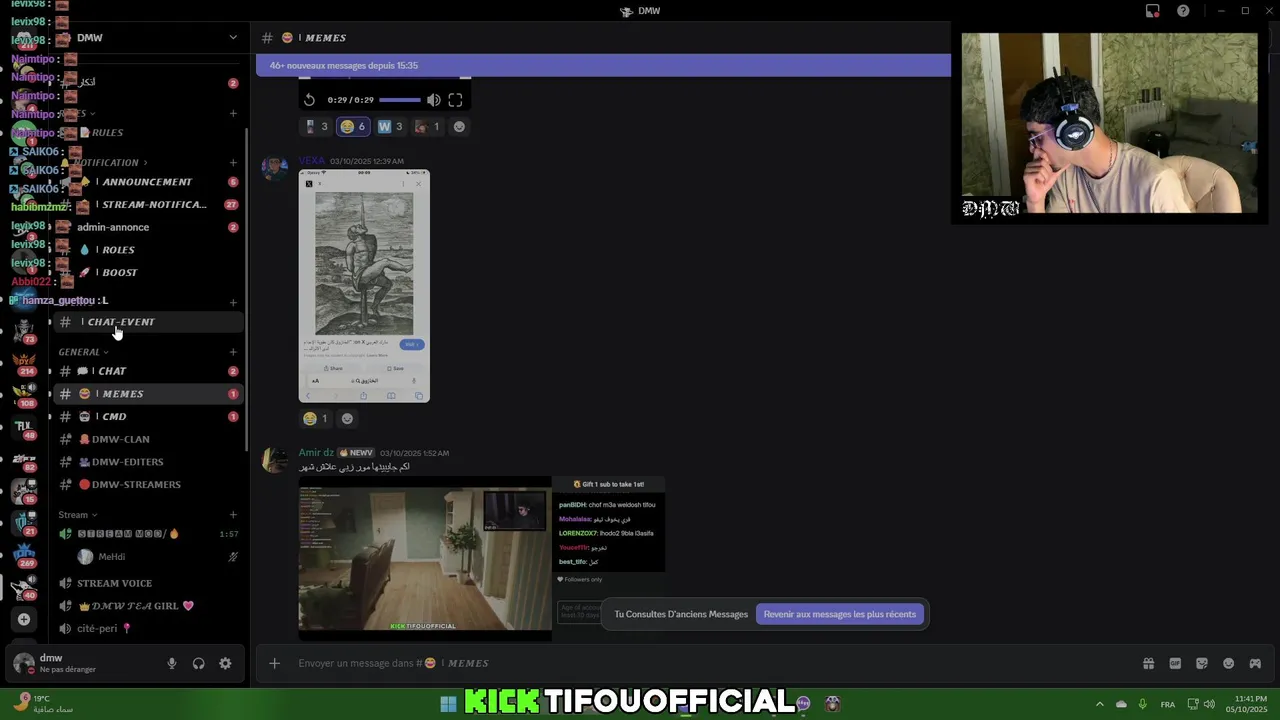Image resolution: width=1280 pixels, height=720 pixels.
Task: Create a channel in GENERAL category
Action: [233, 352]
